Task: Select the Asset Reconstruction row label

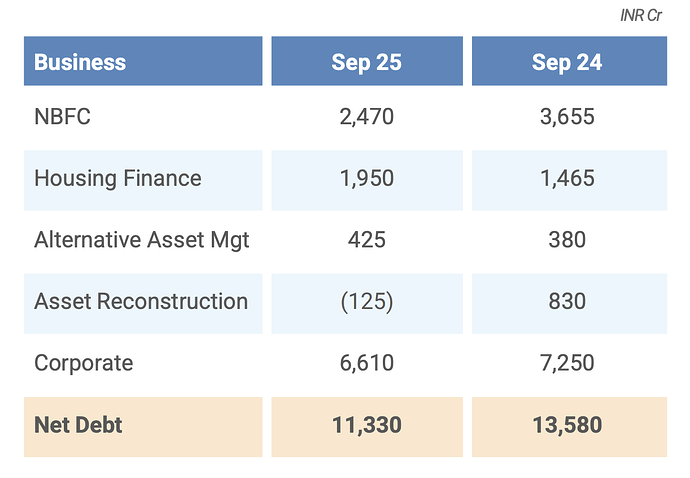Action: [x=140, y=301]
